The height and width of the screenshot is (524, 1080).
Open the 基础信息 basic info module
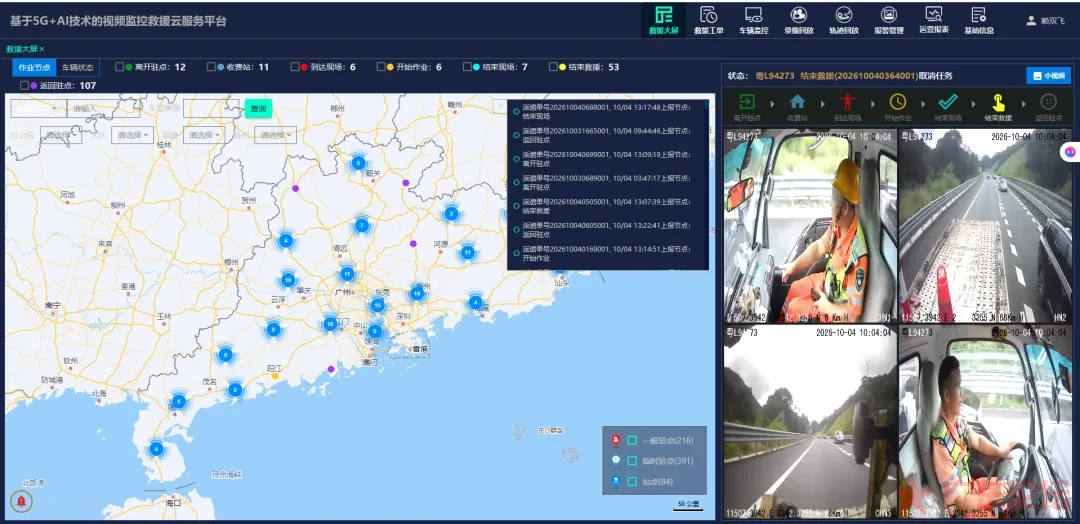click(x=979, y=20)
